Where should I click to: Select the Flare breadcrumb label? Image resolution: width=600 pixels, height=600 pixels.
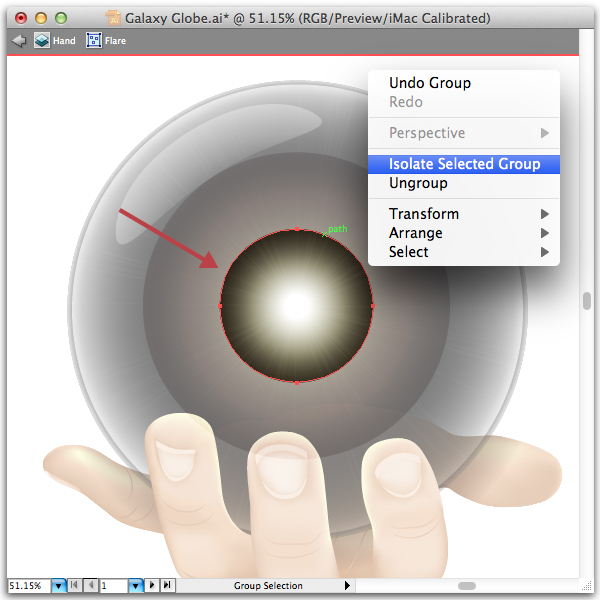pyautogui.click(x=115, y=41)
